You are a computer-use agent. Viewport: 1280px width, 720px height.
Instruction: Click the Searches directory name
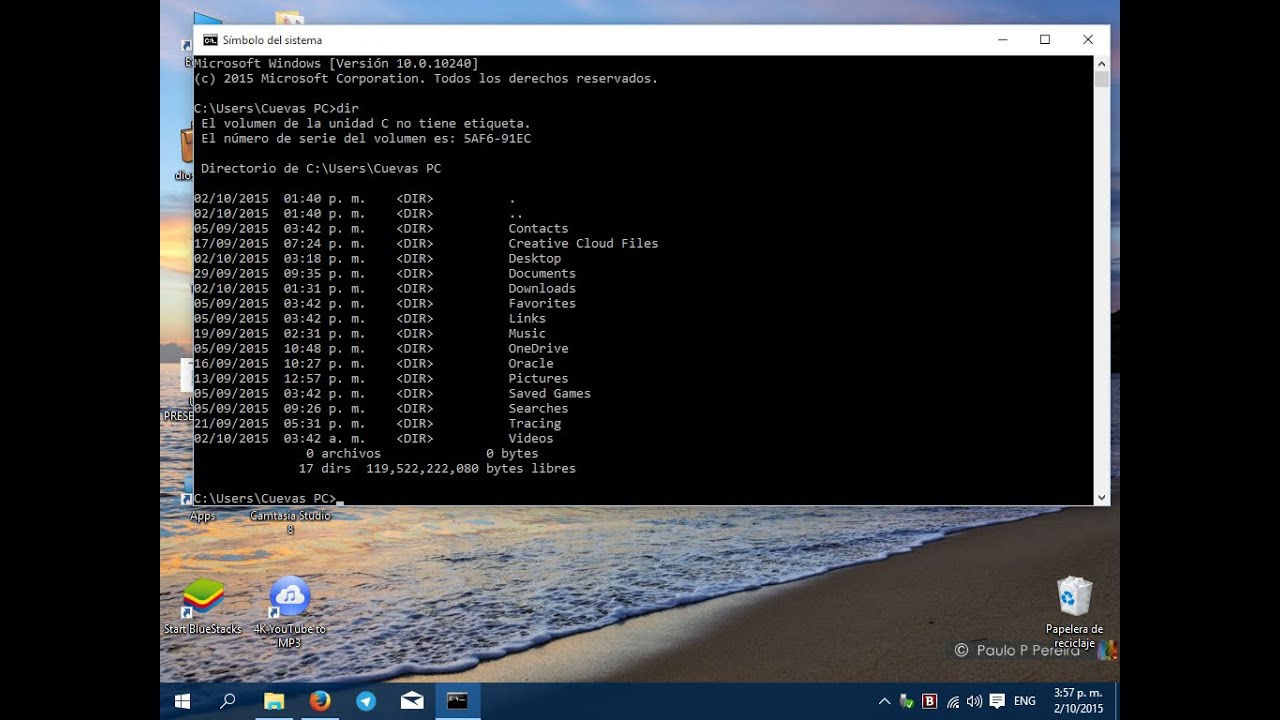tap(538, 409)
